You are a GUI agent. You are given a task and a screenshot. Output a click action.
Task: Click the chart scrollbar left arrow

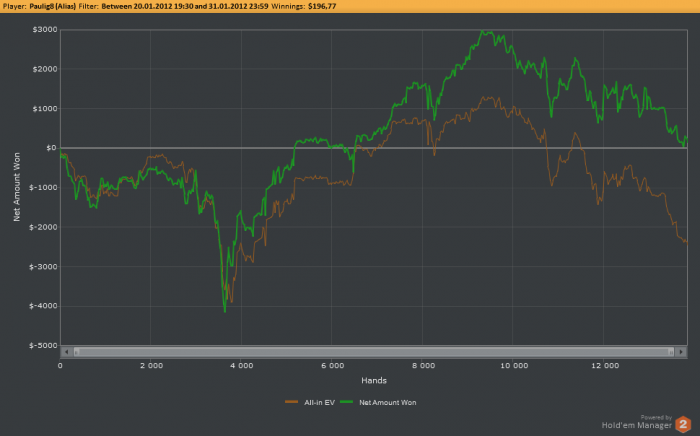tap(67, 352)
